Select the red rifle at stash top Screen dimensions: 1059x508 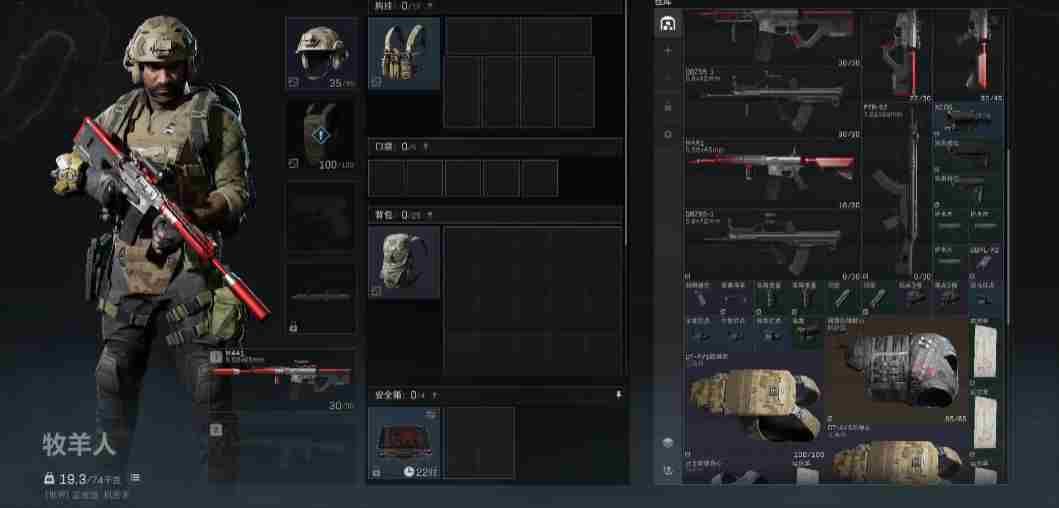tap(773, 38)
